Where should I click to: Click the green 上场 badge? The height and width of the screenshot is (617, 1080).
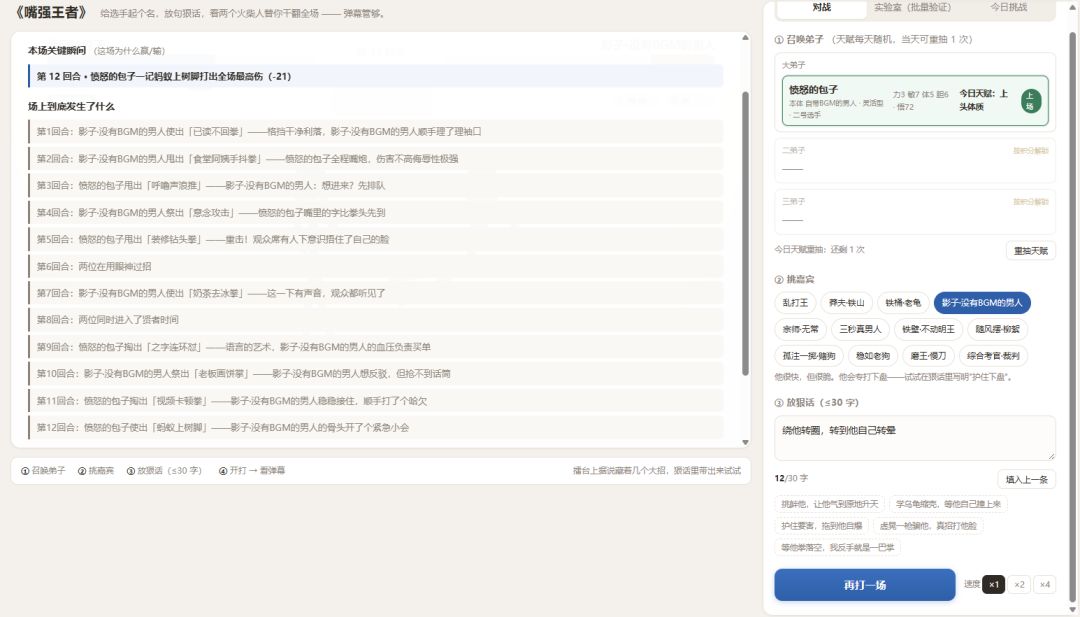[1030, 101]
